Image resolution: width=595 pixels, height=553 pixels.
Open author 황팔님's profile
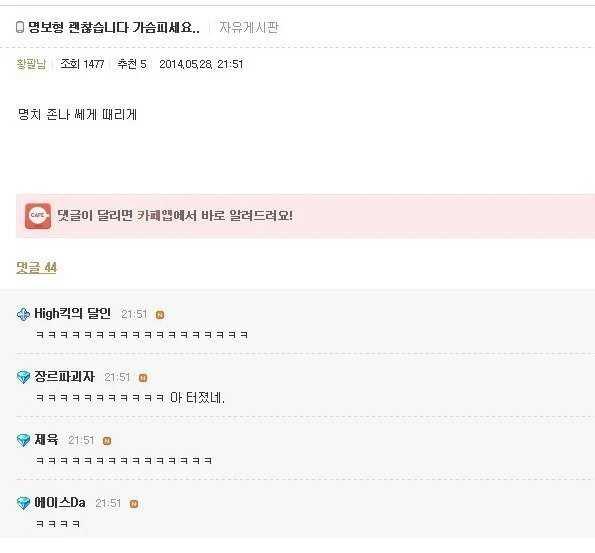tap(31, 64)
